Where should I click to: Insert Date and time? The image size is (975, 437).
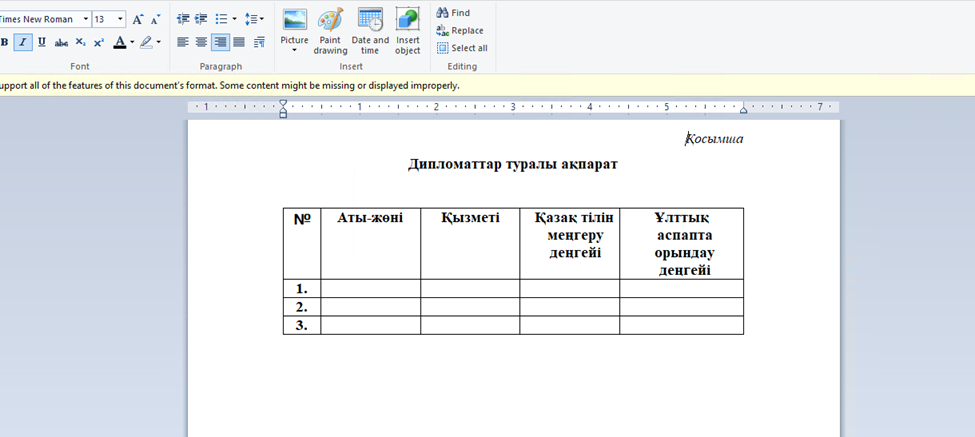[x=370, y=32]
